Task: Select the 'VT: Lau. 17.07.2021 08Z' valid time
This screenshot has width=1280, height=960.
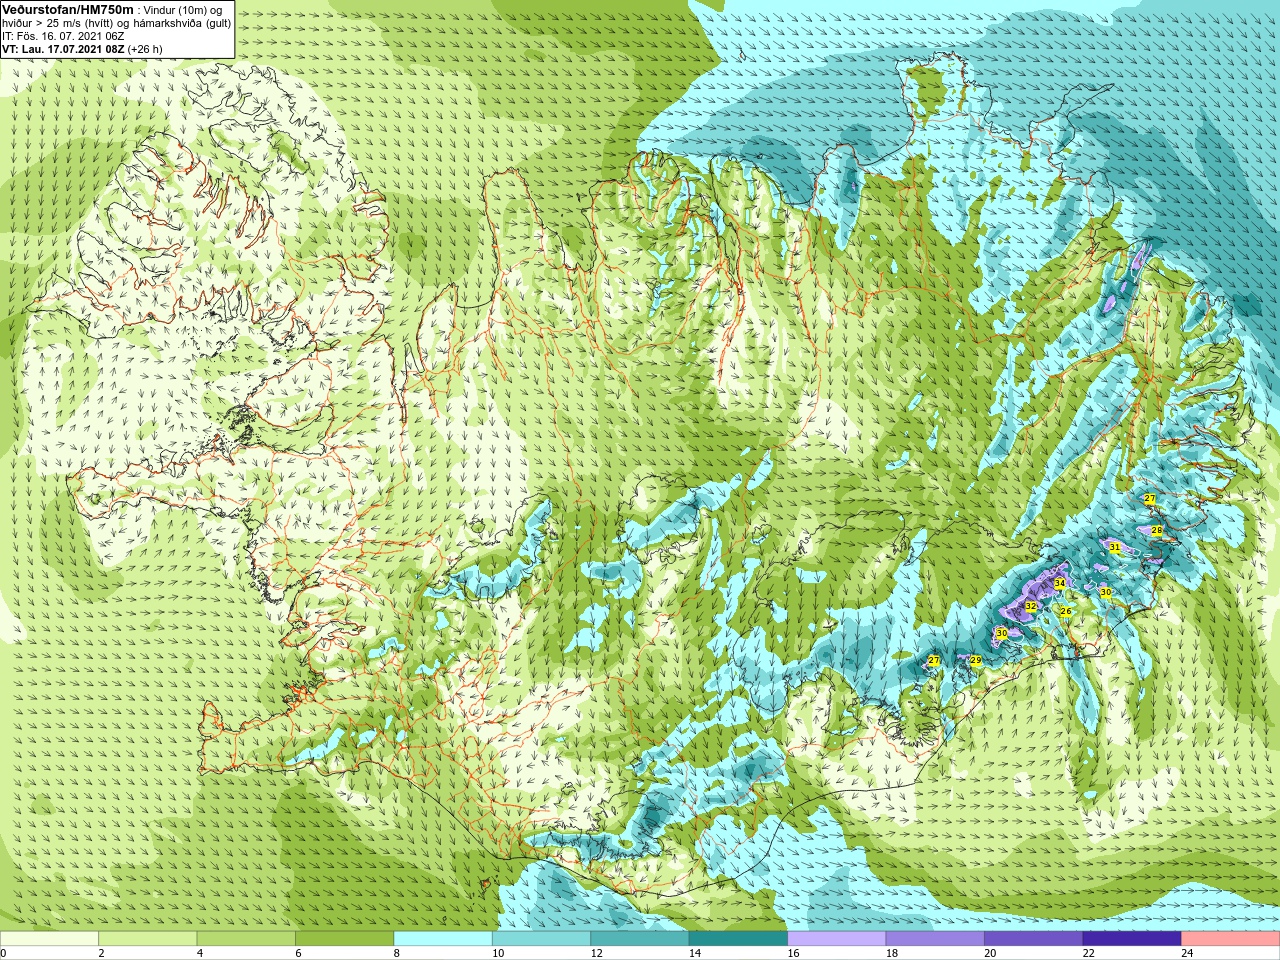Action: pos(63,49)
